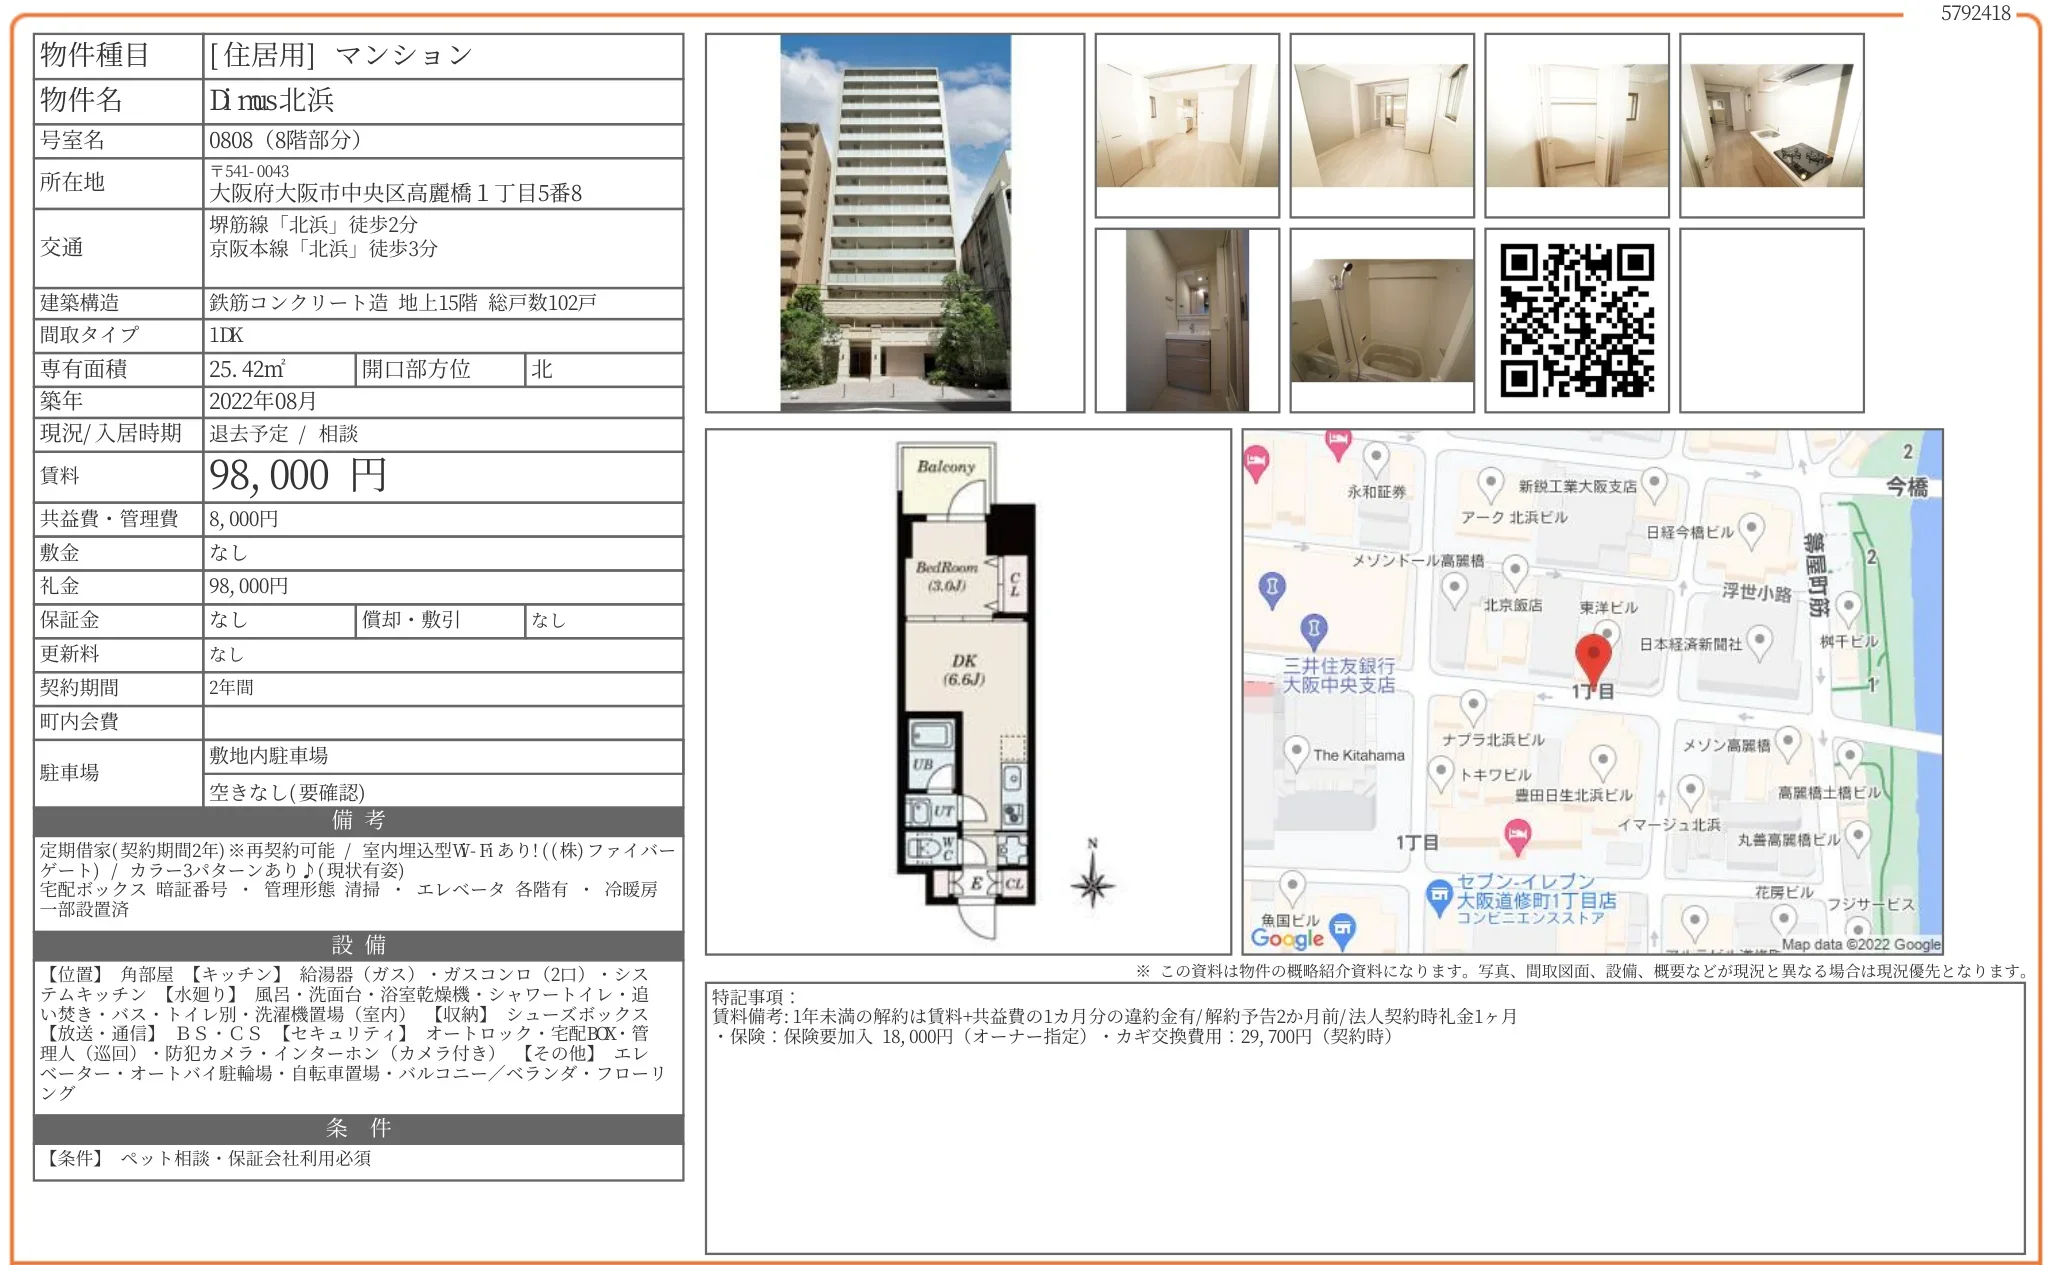Open the building exterior photo
Image resolution: width=2056 pixels, height=1265 pixels.
pyautogui.click(x=895, y=222)
